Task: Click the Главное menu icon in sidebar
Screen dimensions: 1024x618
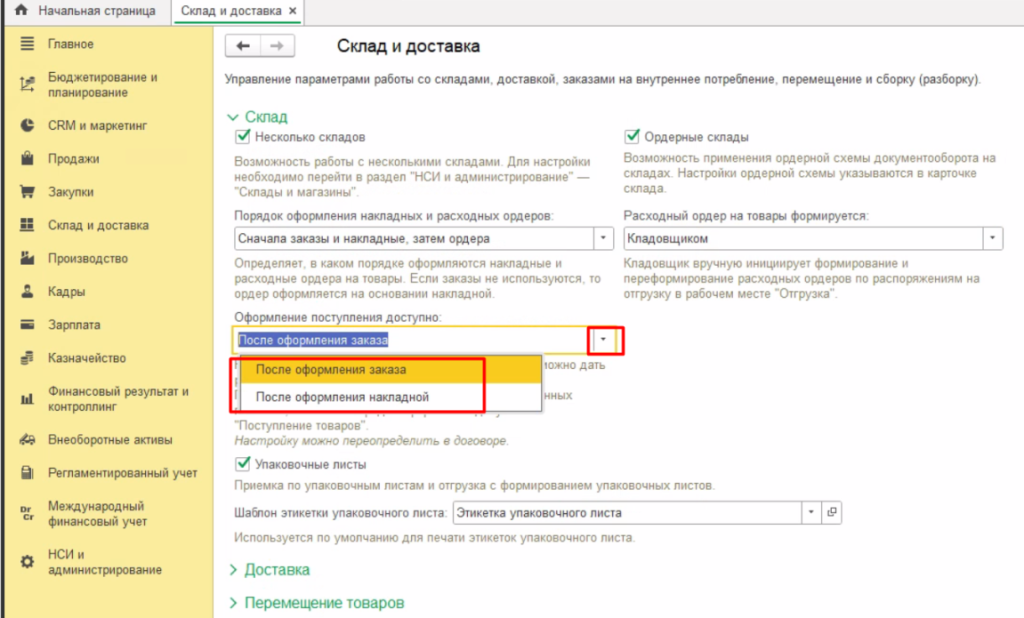Action: pos(27,44)
